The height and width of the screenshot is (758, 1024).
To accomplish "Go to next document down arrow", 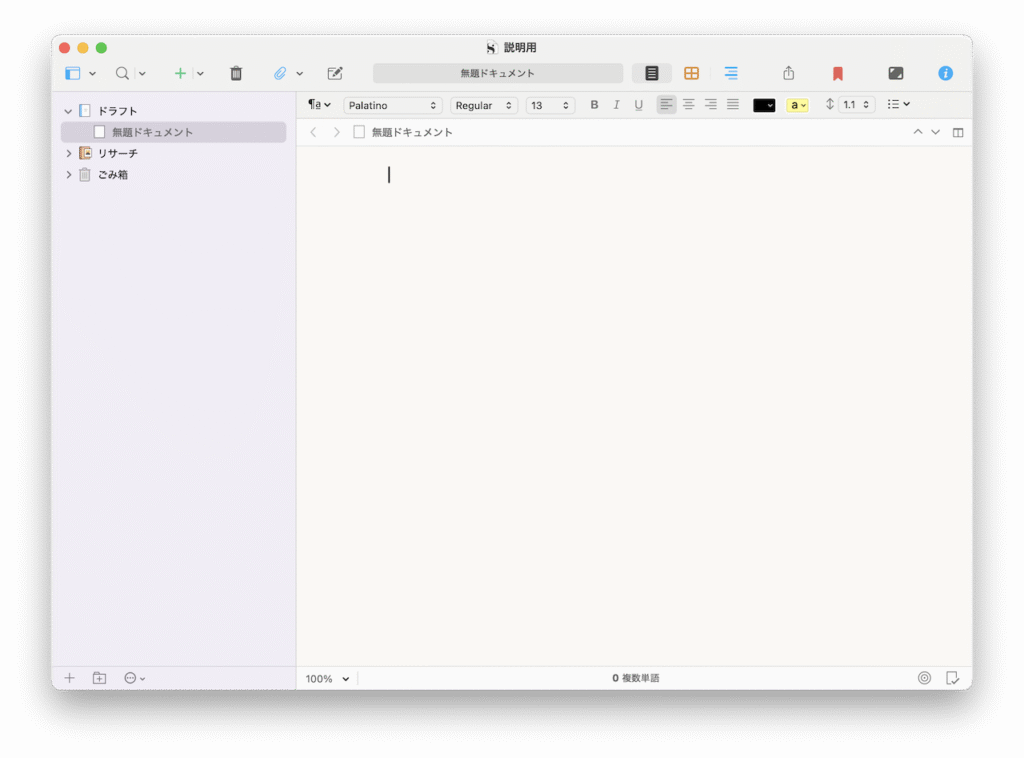I will coord(936,132).
